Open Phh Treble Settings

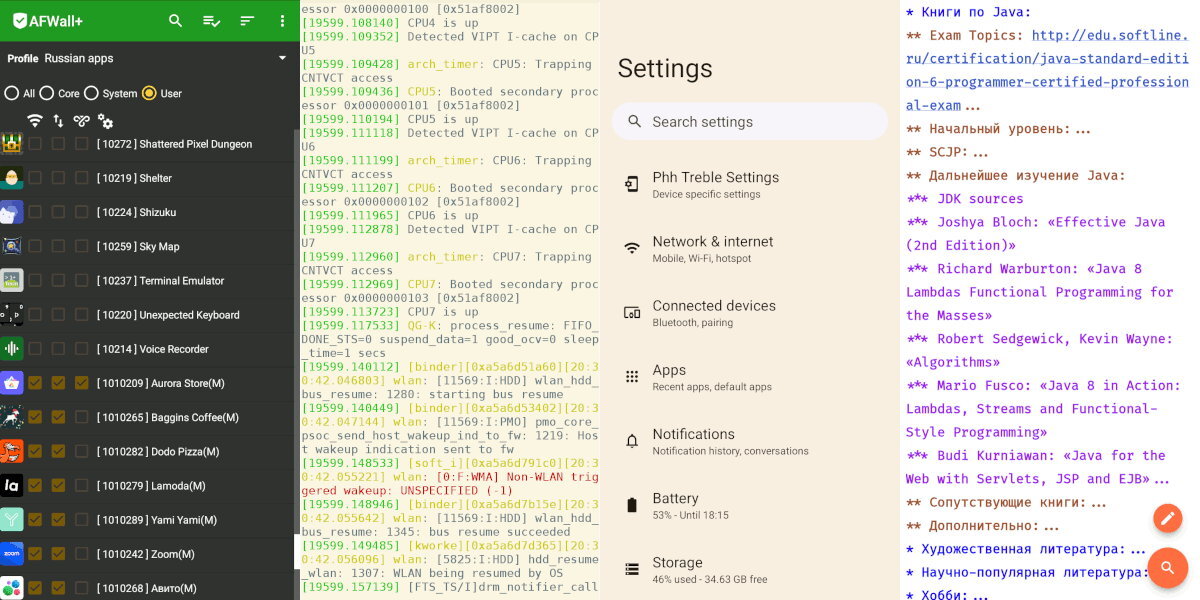click(750, 185)
